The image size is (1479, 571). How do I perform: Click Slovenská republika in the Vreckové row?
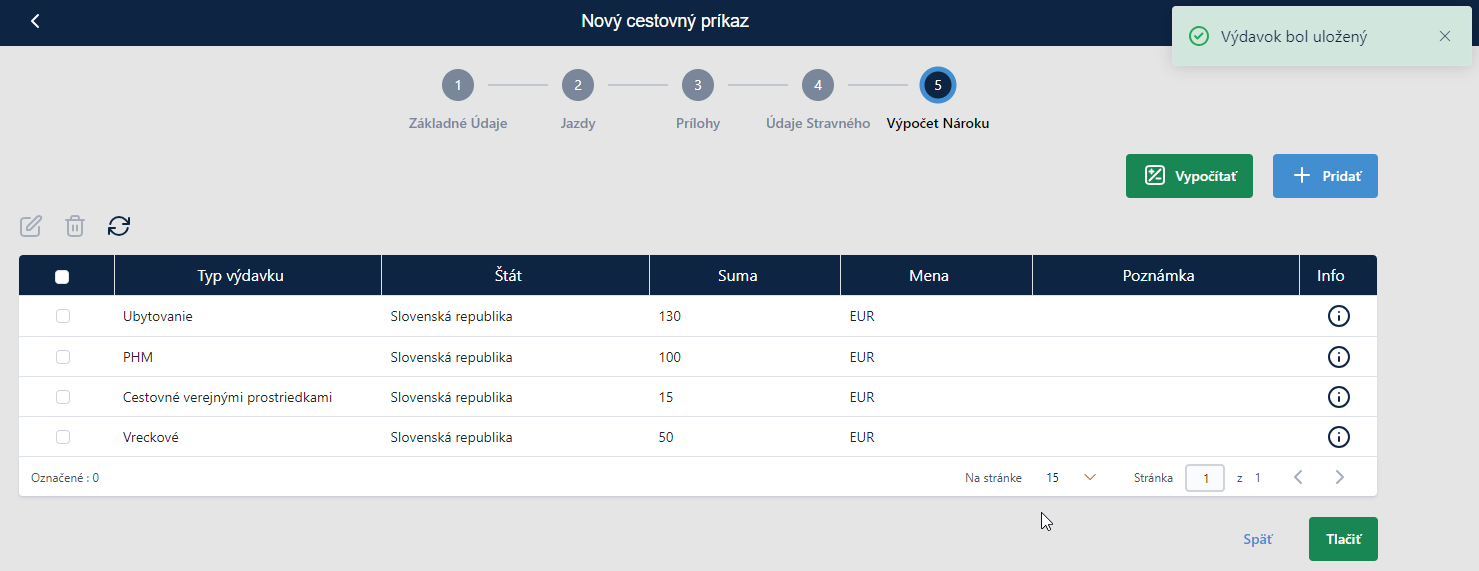click(x=451, y=437)
